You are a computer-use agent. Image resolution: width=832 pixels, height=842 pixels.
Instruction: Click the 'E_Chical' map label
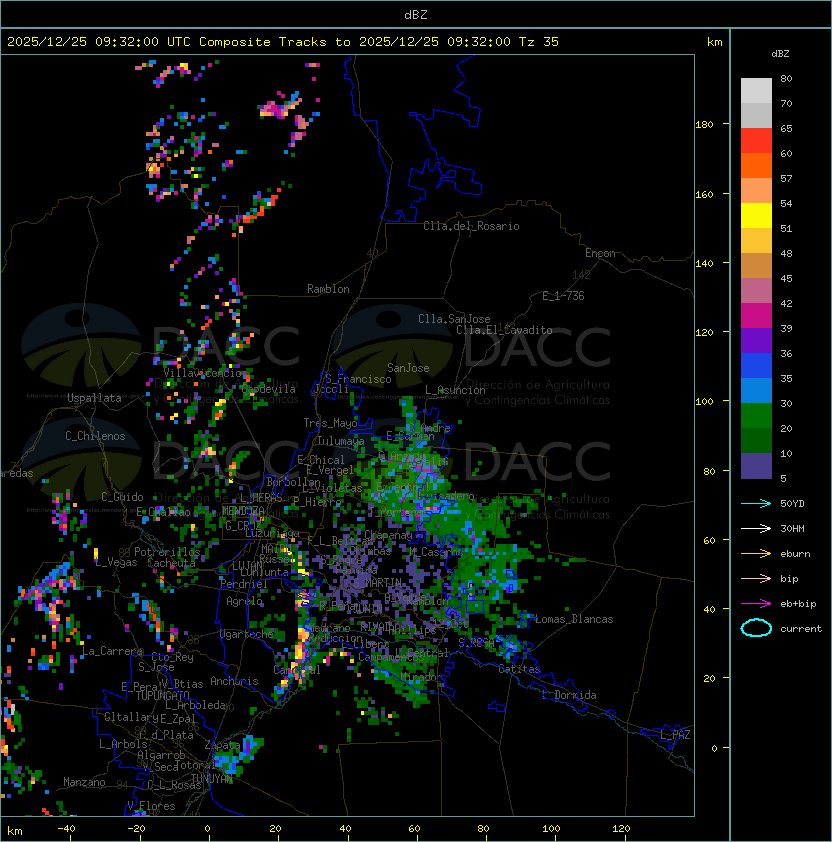(x=321, y=460)
